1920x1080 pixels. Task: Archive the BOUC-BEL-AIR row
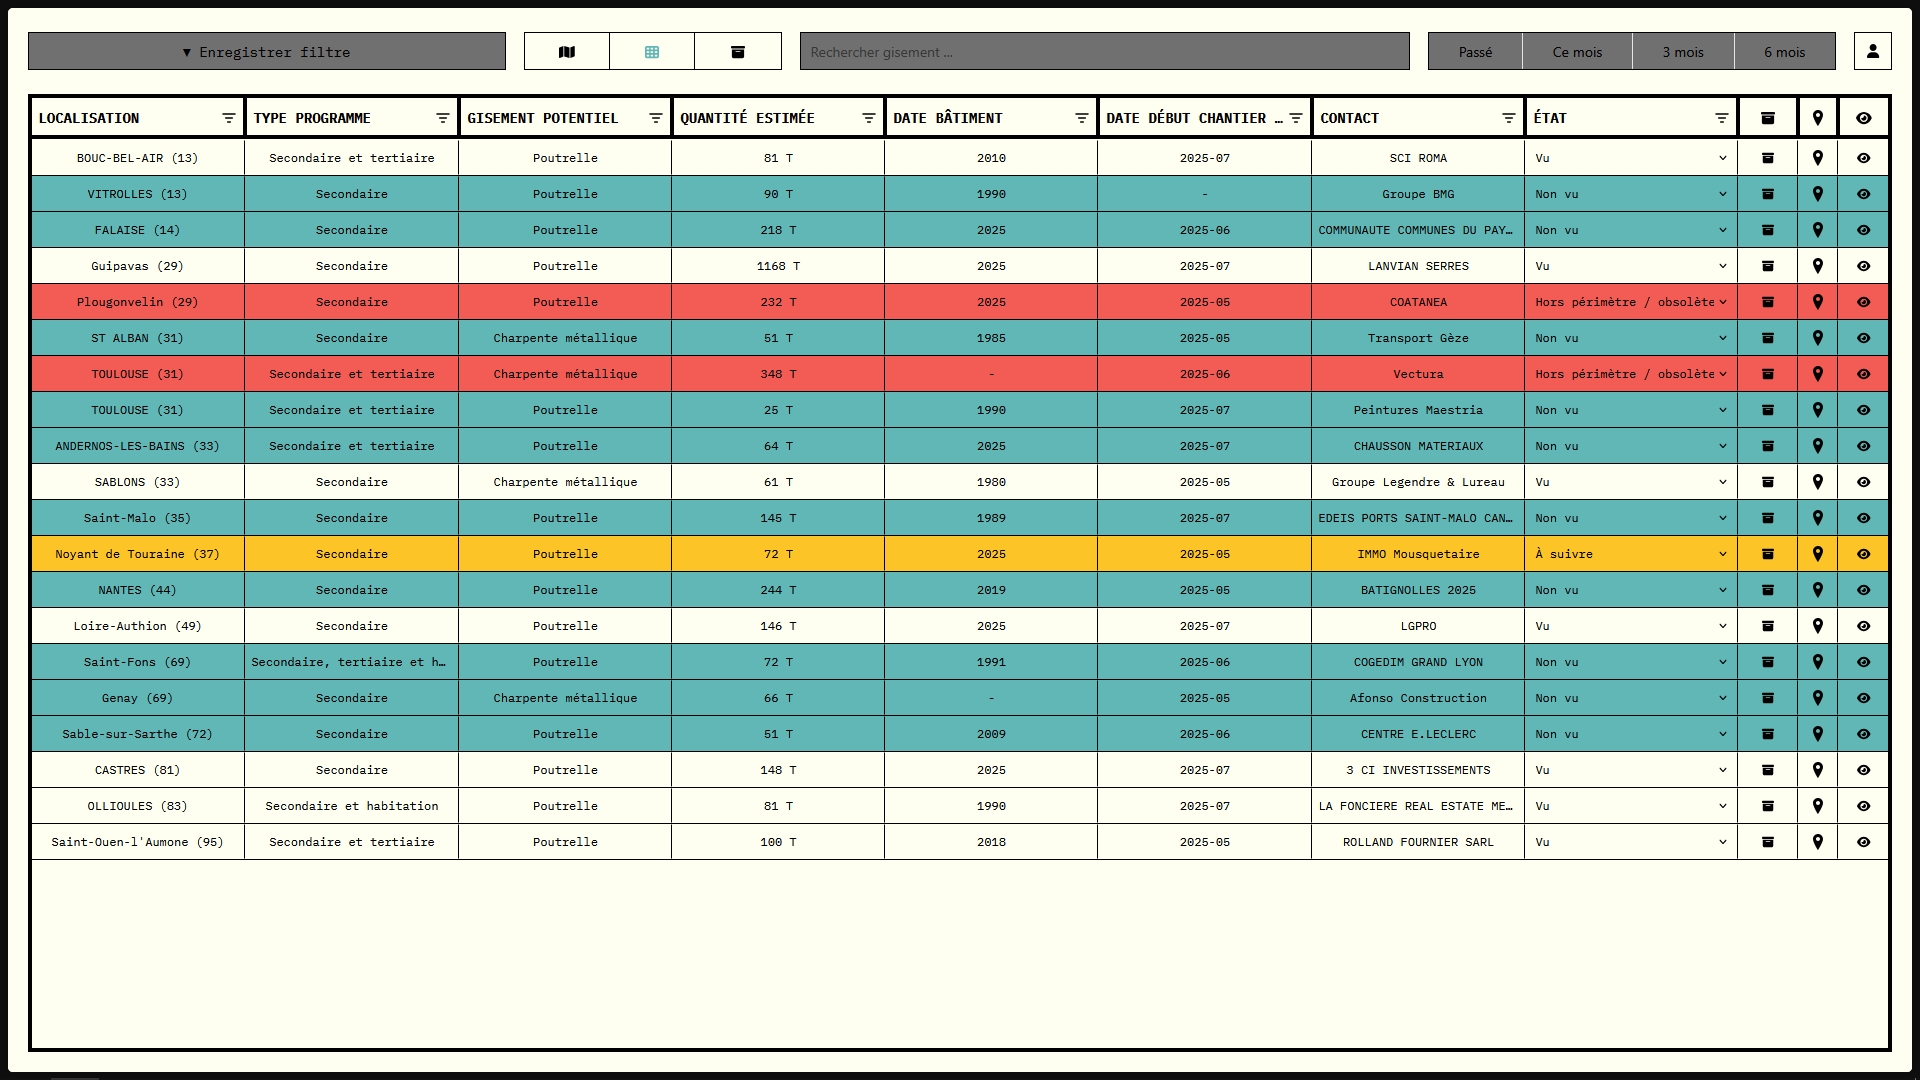[x=1767, y=158]
